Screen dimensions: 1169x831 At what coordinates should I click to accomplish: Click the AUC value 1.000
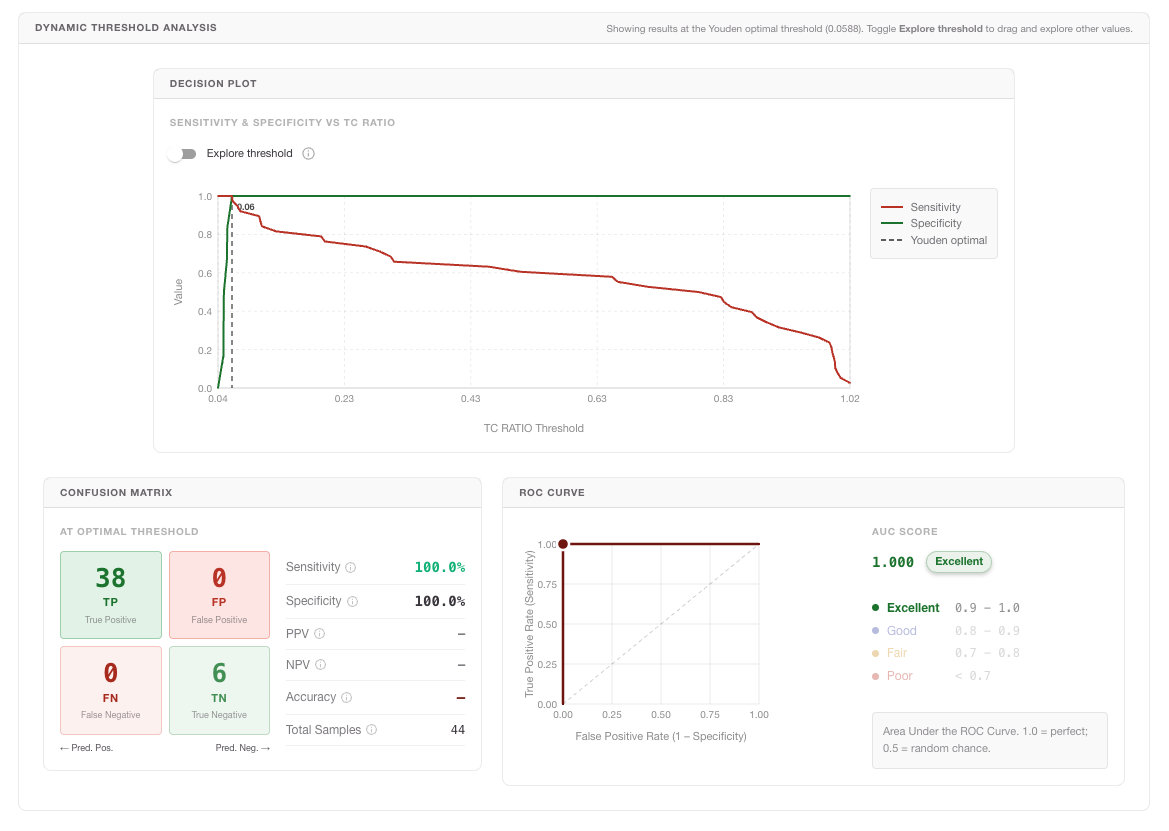tap(892, 563)
